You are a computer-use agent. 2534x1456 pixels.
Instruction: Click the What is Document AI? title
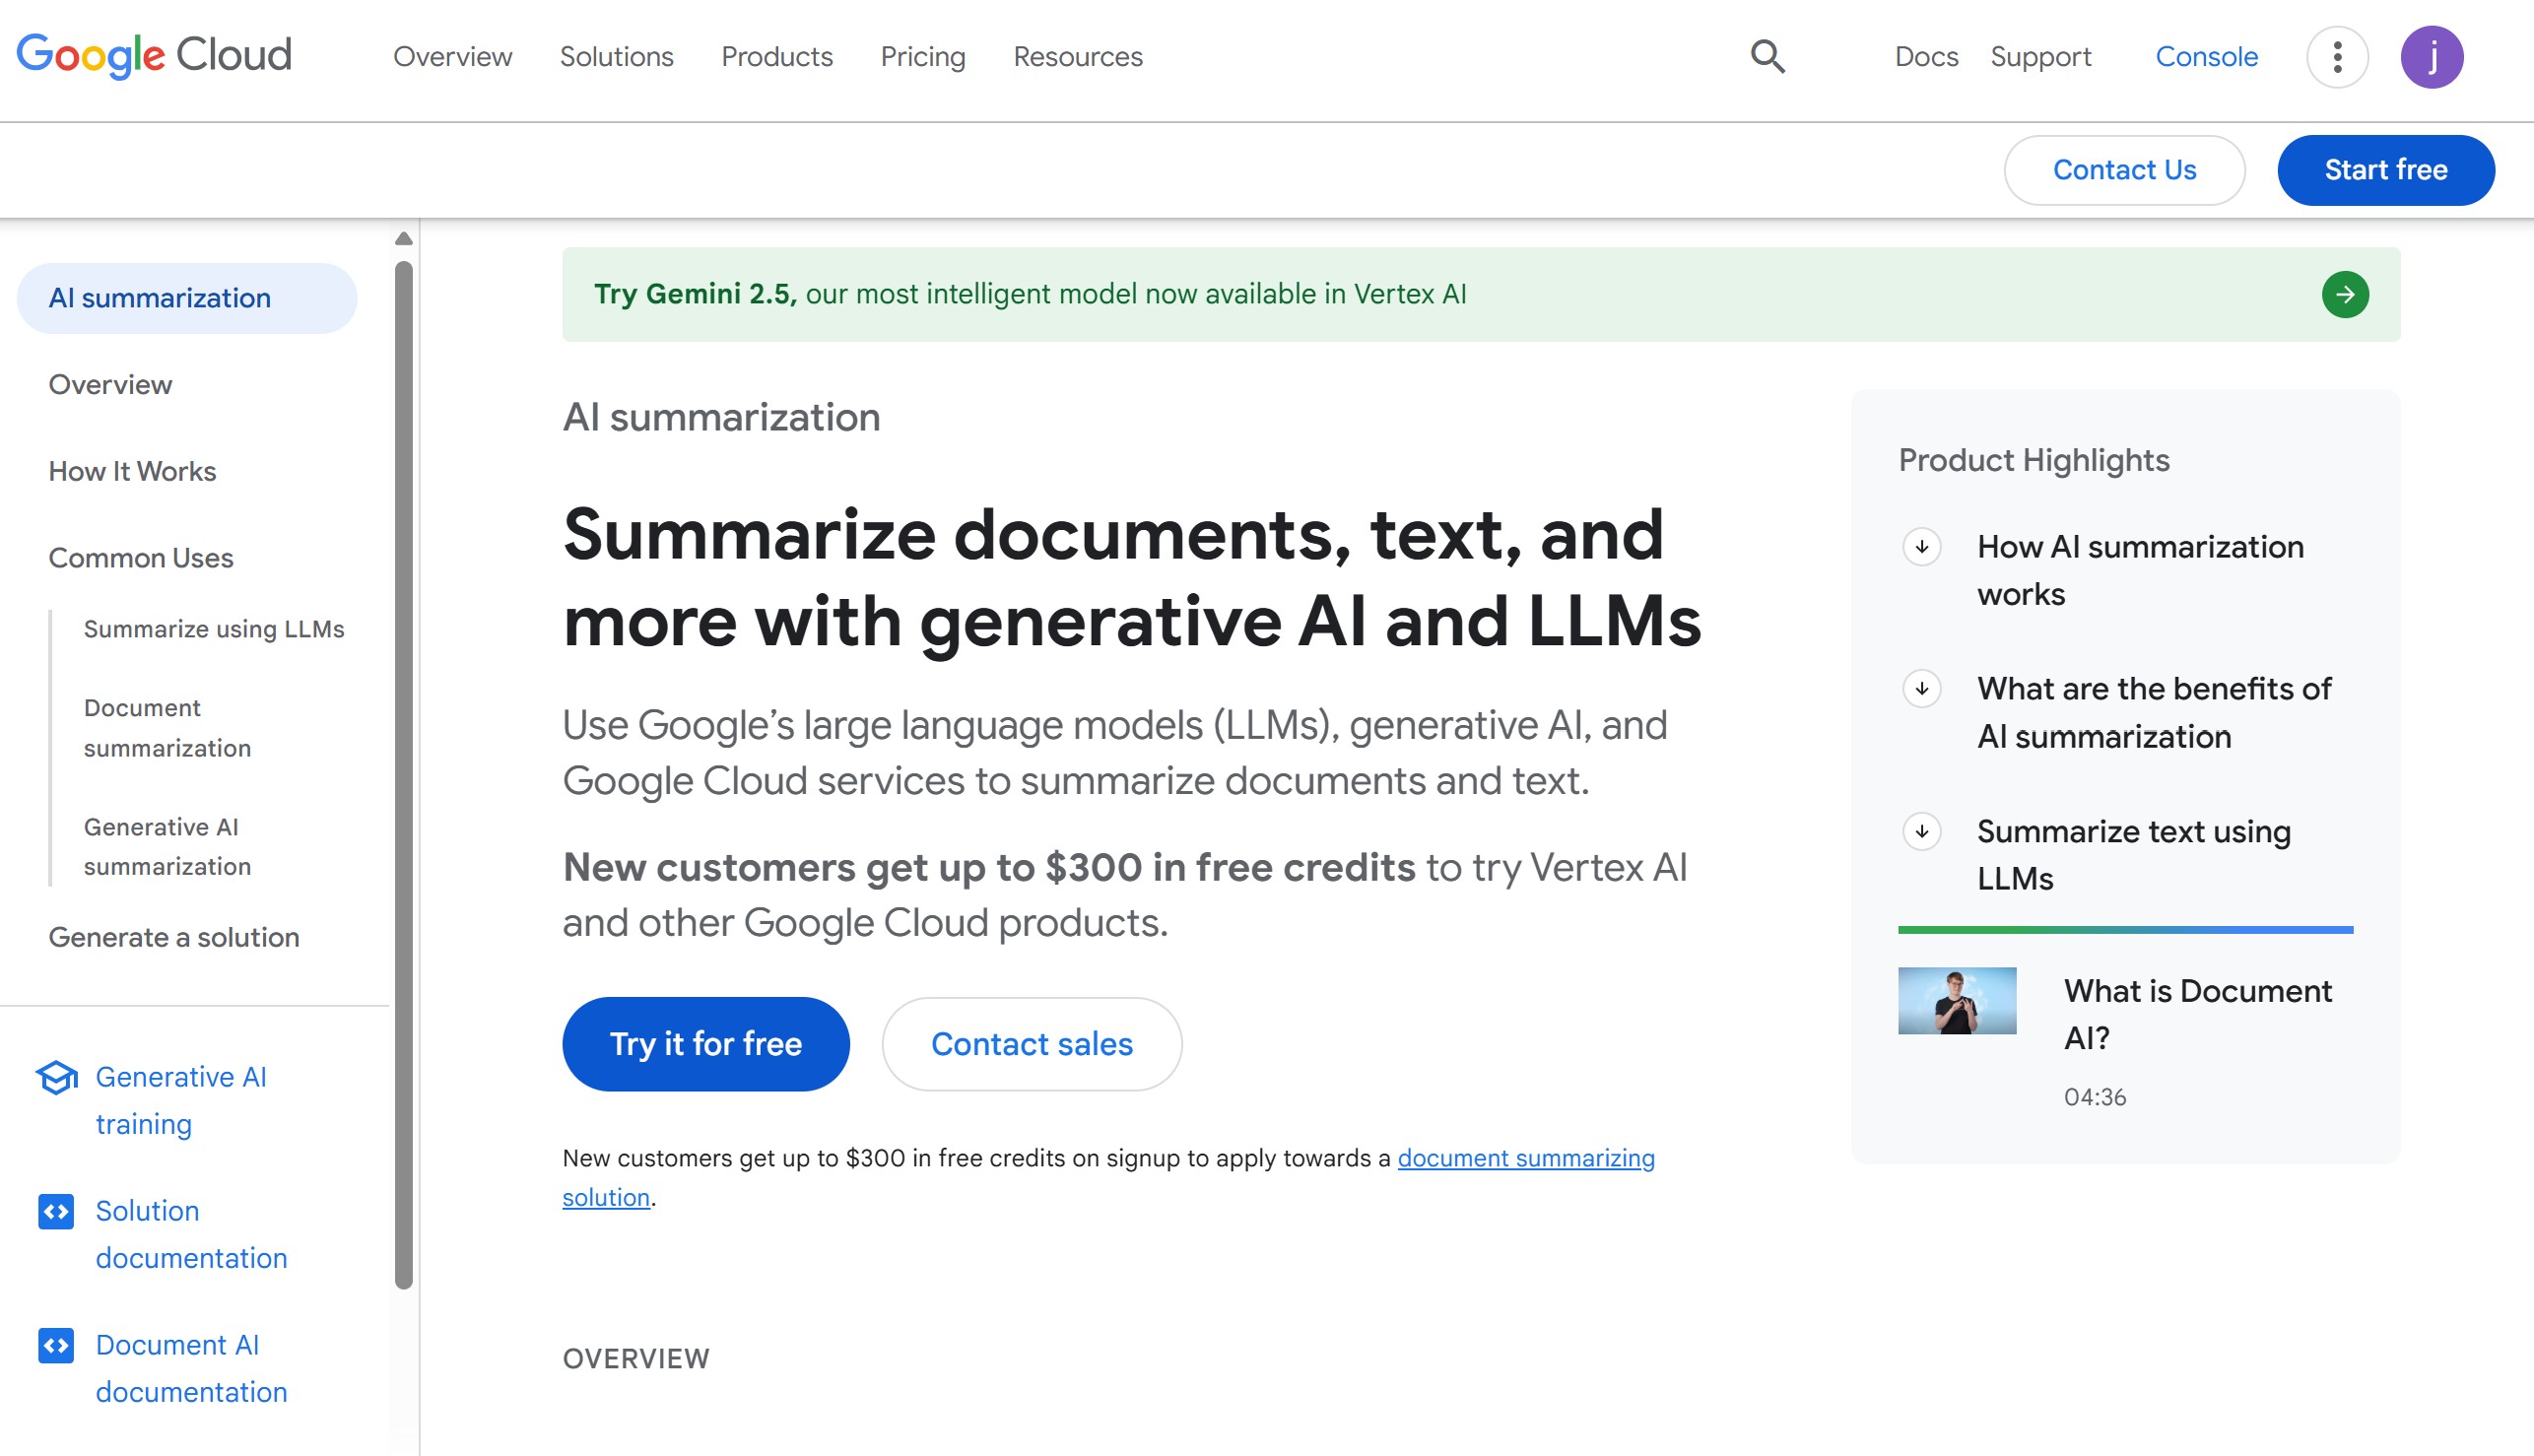pos(2197,1014)
